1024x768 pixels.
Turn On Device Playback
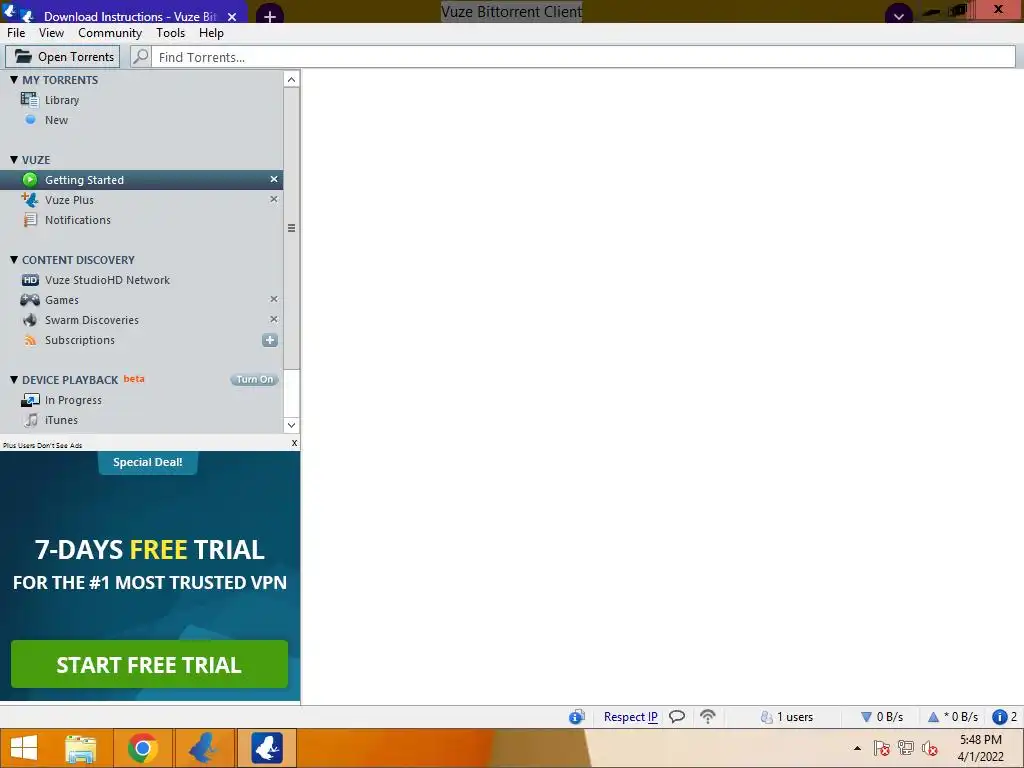255,379
